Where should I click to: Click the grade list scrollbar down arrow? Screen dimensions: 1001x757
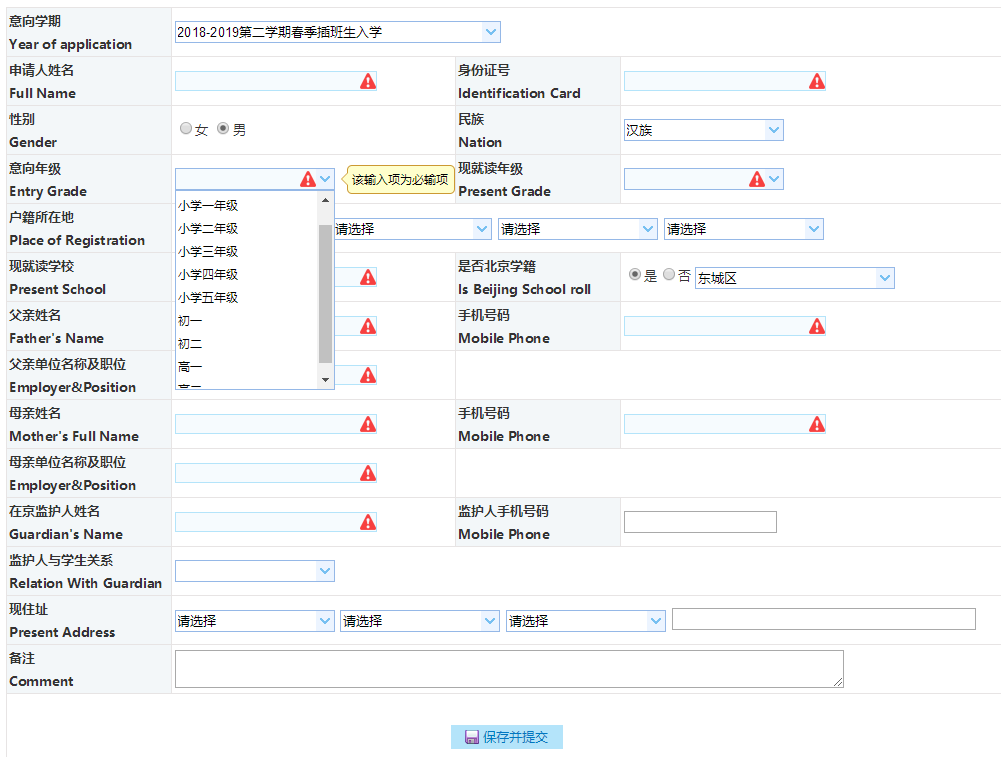325,380
